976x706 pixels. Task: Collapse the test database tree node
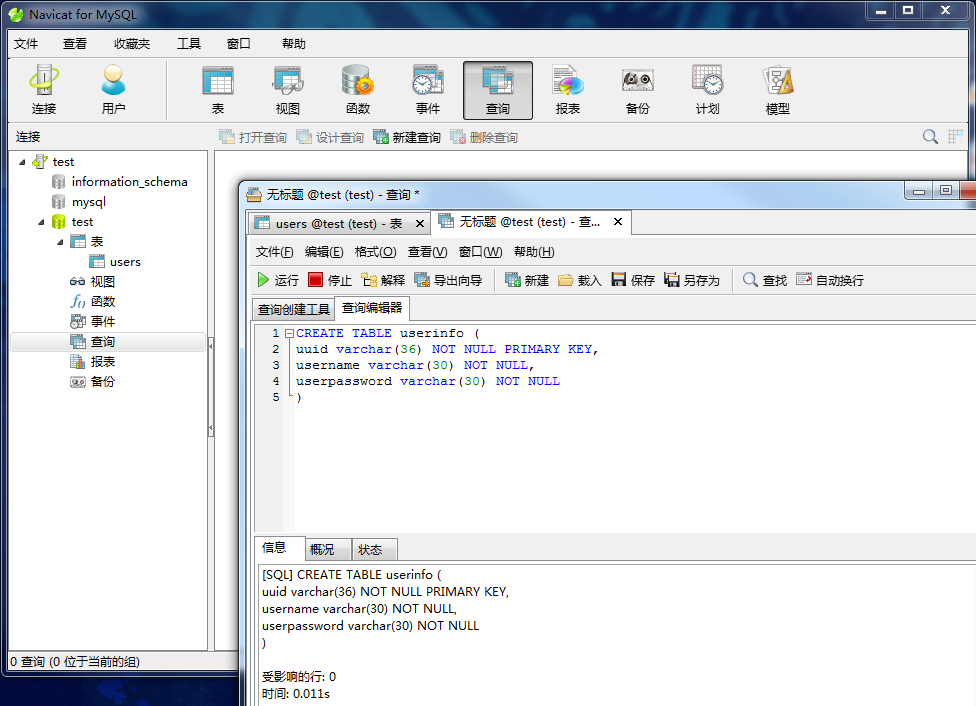tap(41, 222)
